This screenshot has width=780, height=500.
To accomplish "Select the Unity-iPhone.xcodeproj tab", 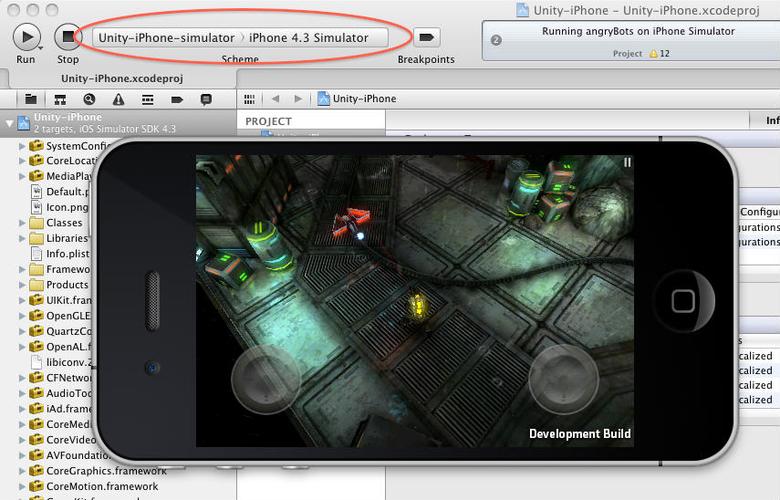I will point(122,79).
